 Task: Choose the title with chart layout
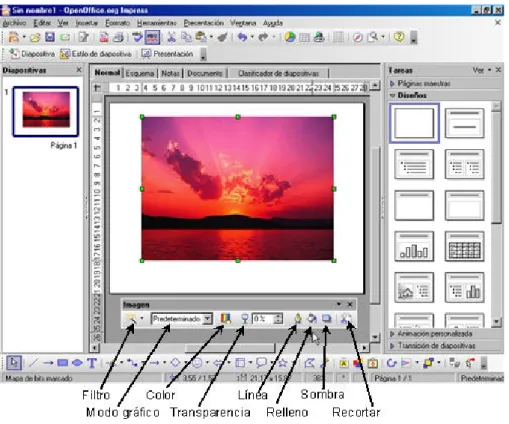(x=414, y=246)
